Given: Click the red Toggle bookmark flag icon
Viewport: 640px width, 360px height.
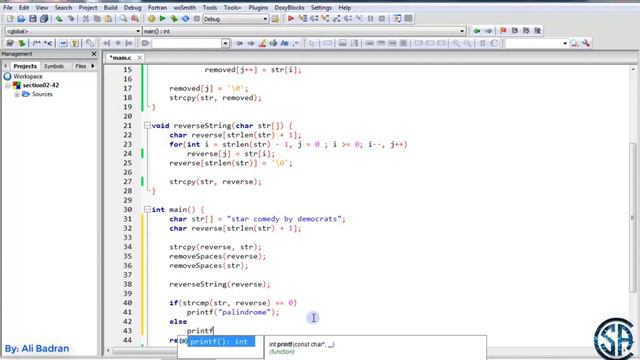Looking at the screenshot, I should 503,31.
